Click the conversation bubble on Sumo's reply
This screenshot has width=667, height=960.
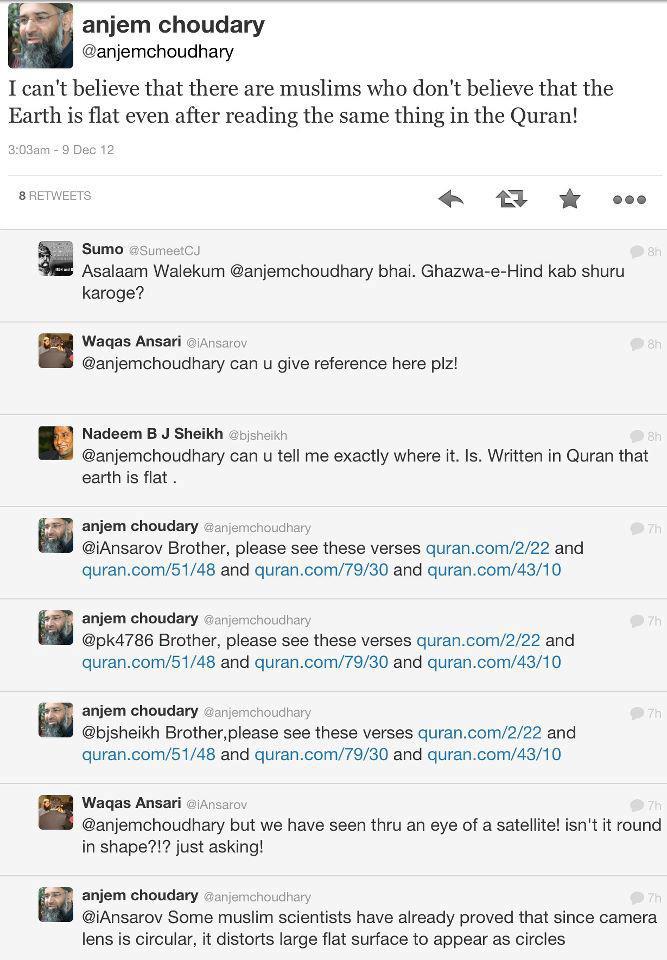pos(637,252)
